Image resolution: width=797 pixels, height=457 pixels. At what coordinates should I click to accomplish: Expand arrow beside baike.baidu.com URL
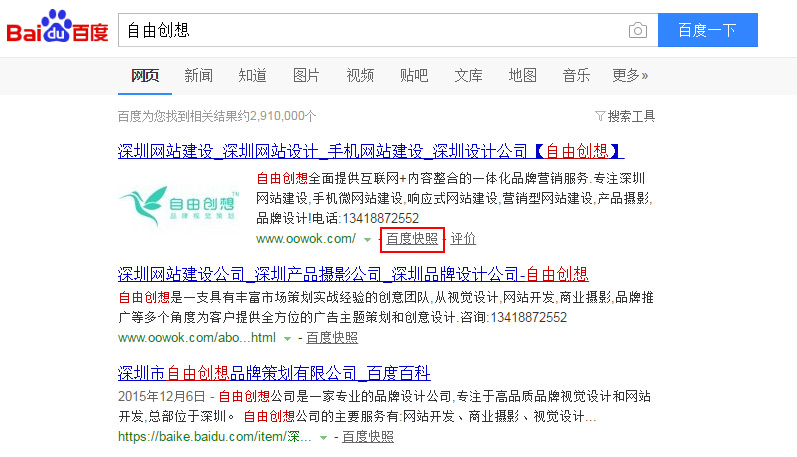click(323, 438)
